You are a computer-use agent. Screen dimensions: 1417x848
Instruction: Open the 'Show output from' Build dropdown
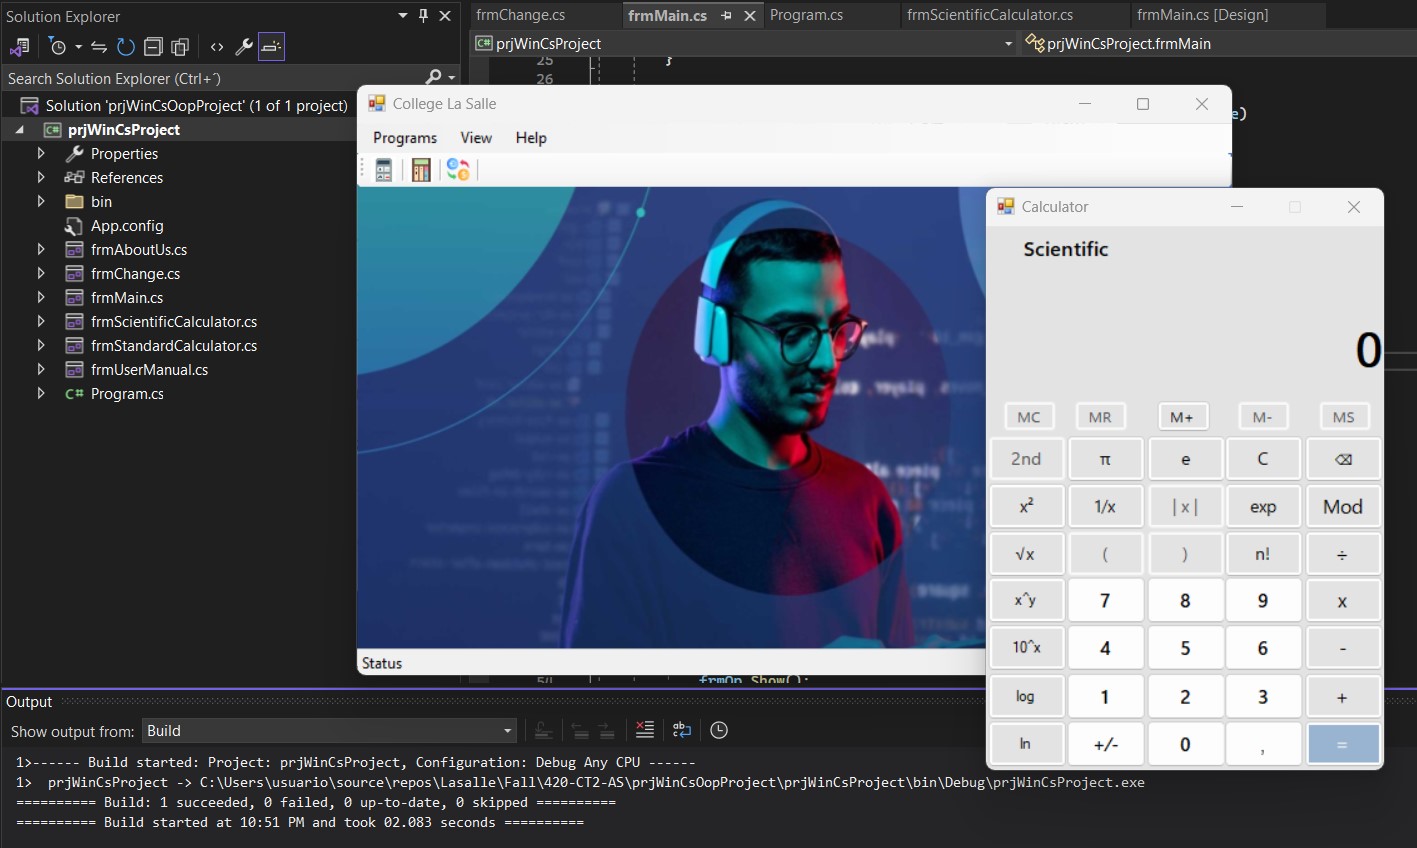pos(507,731)
